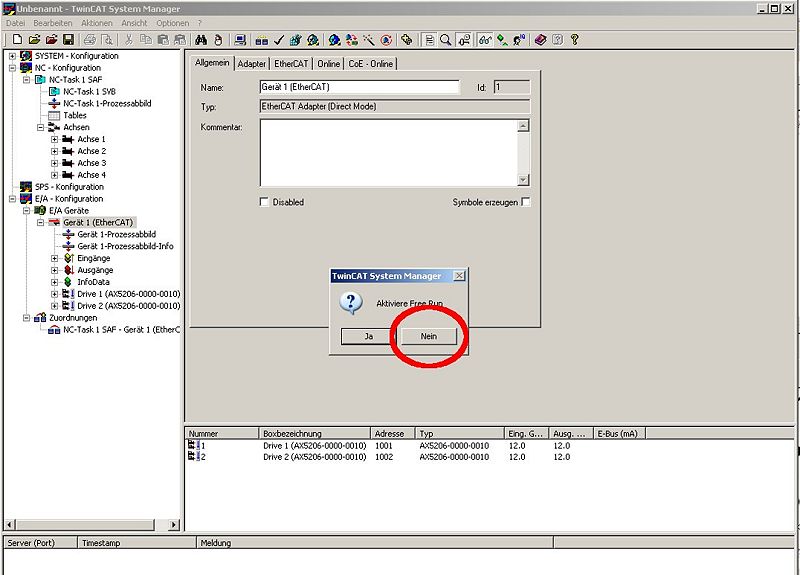Click the Find binoculars toolbar icon

point(201,40)
